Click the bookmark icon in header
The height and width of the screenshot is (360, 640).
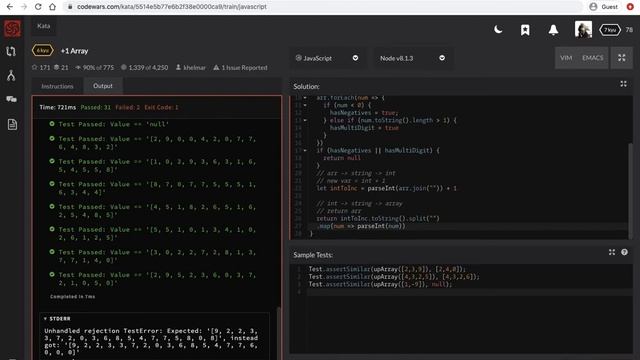pos(525,30)
